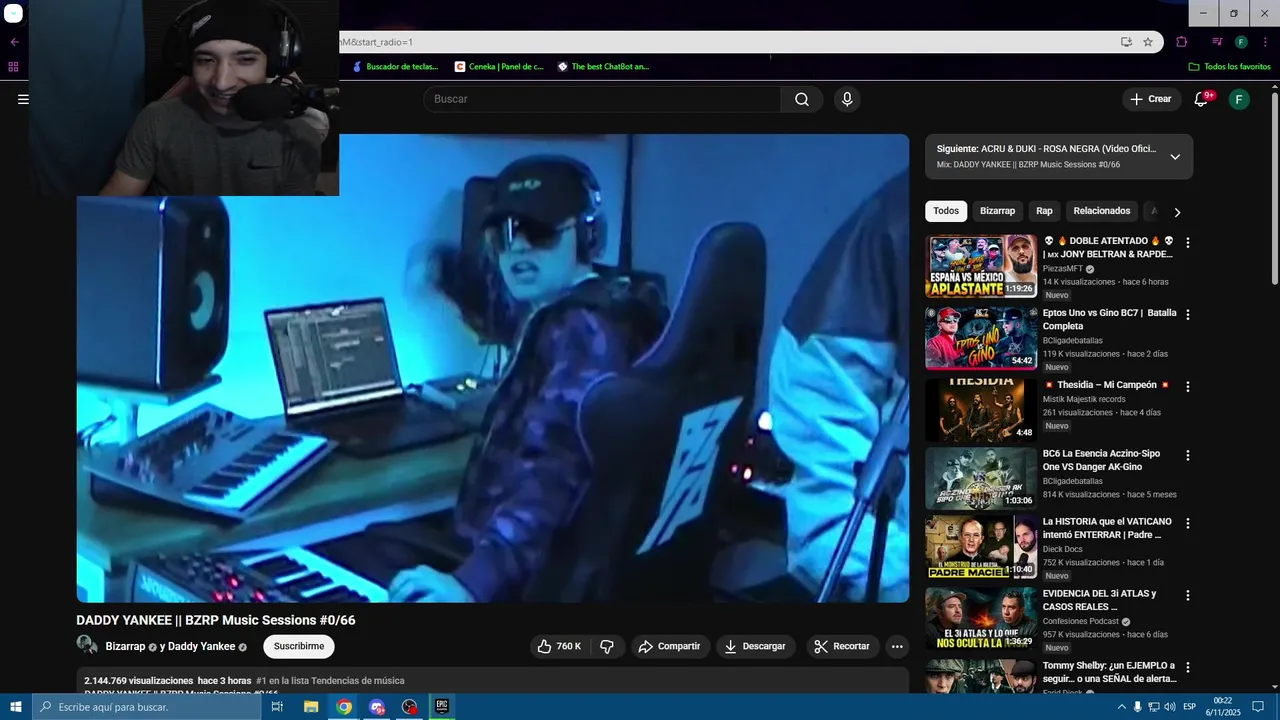Open more actions menu under the video
The width and height of the screenshot is (1280, 720).
(897, 646)
